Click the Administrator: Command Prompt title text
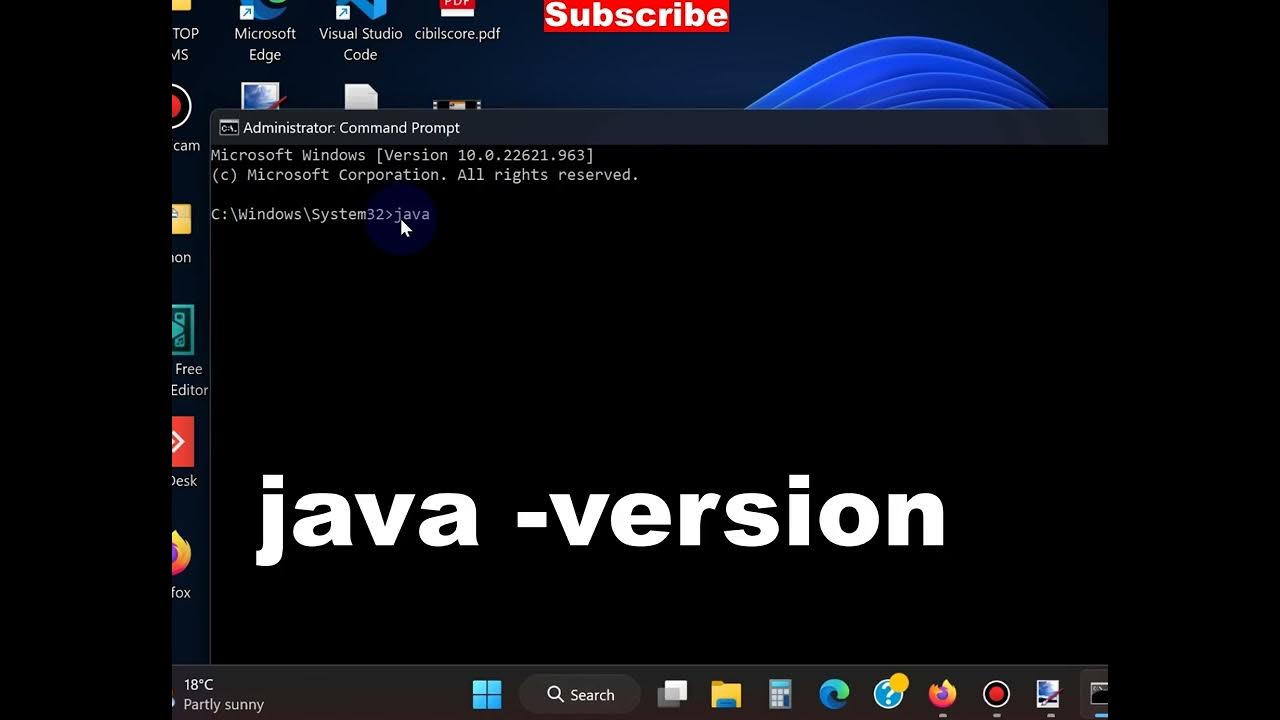 tap(351, 128)
